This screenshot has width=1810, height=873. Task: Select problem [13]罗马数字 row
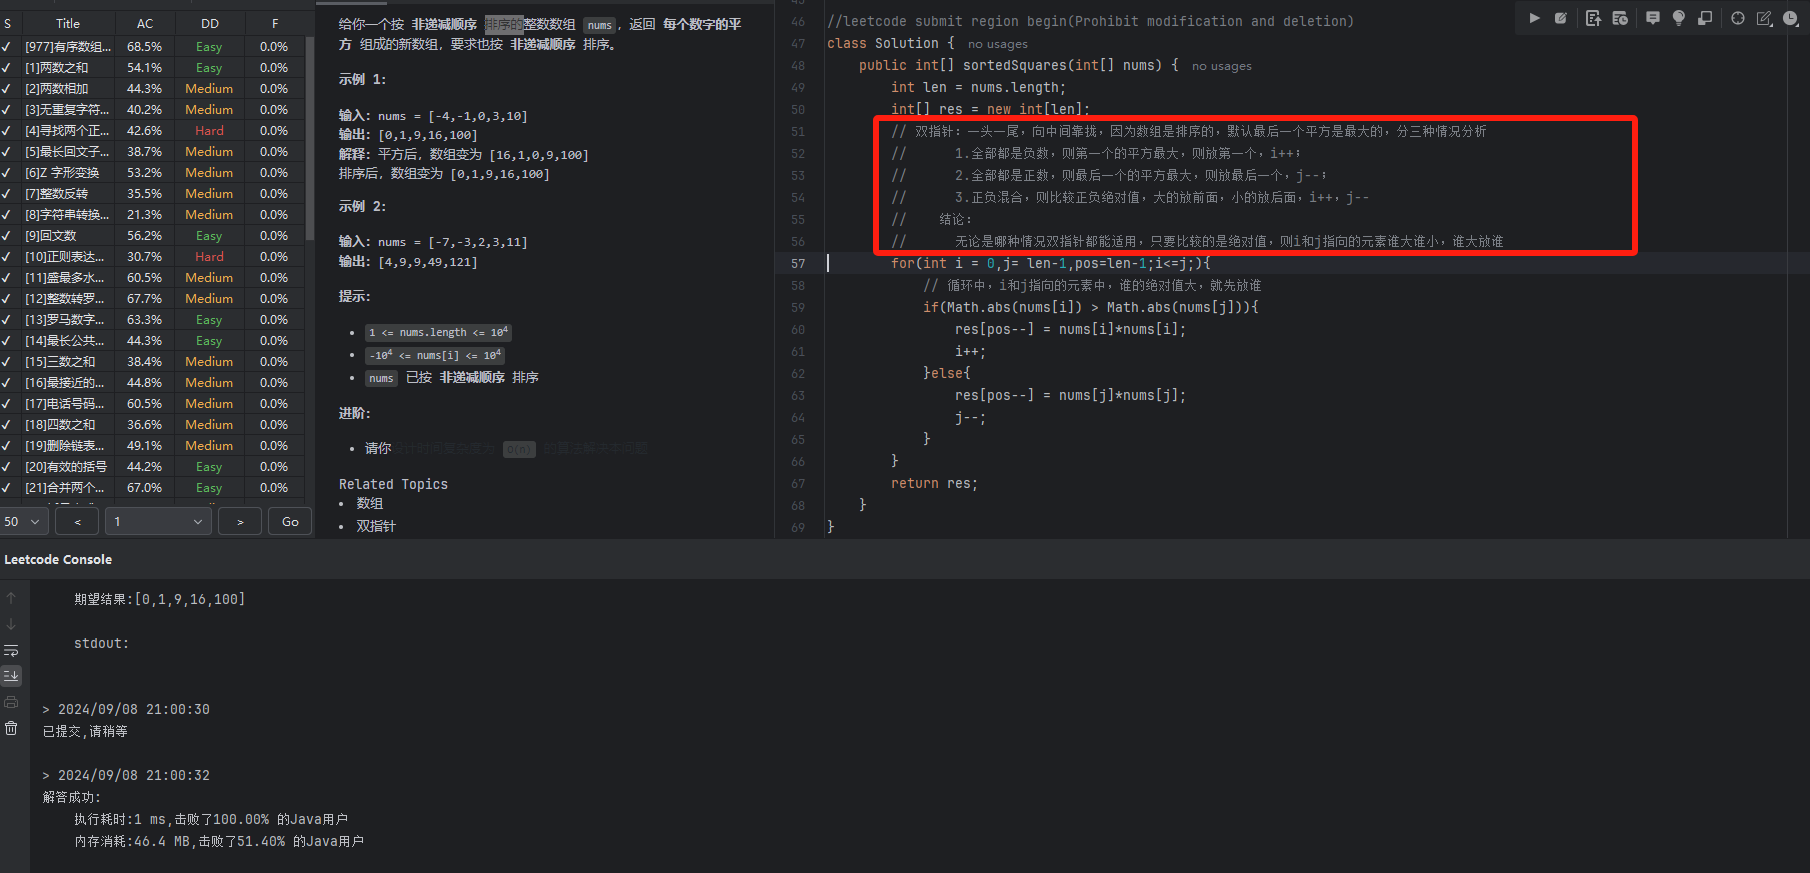[152, 319]
